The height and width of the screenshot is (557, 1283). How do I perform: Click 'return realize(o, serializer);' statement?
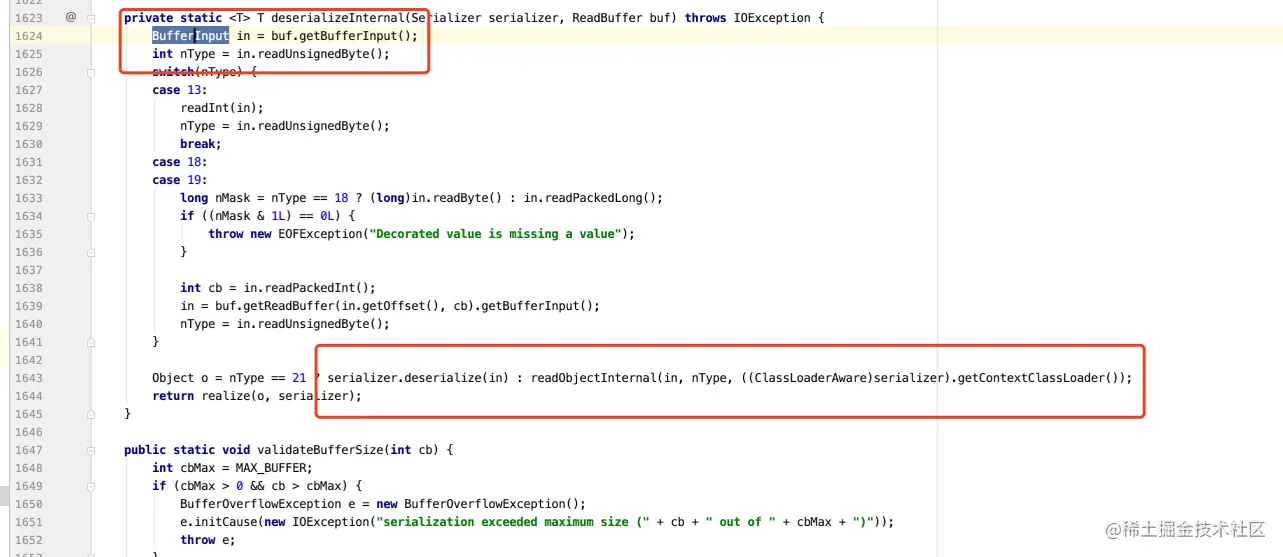(x=256, y=396)
